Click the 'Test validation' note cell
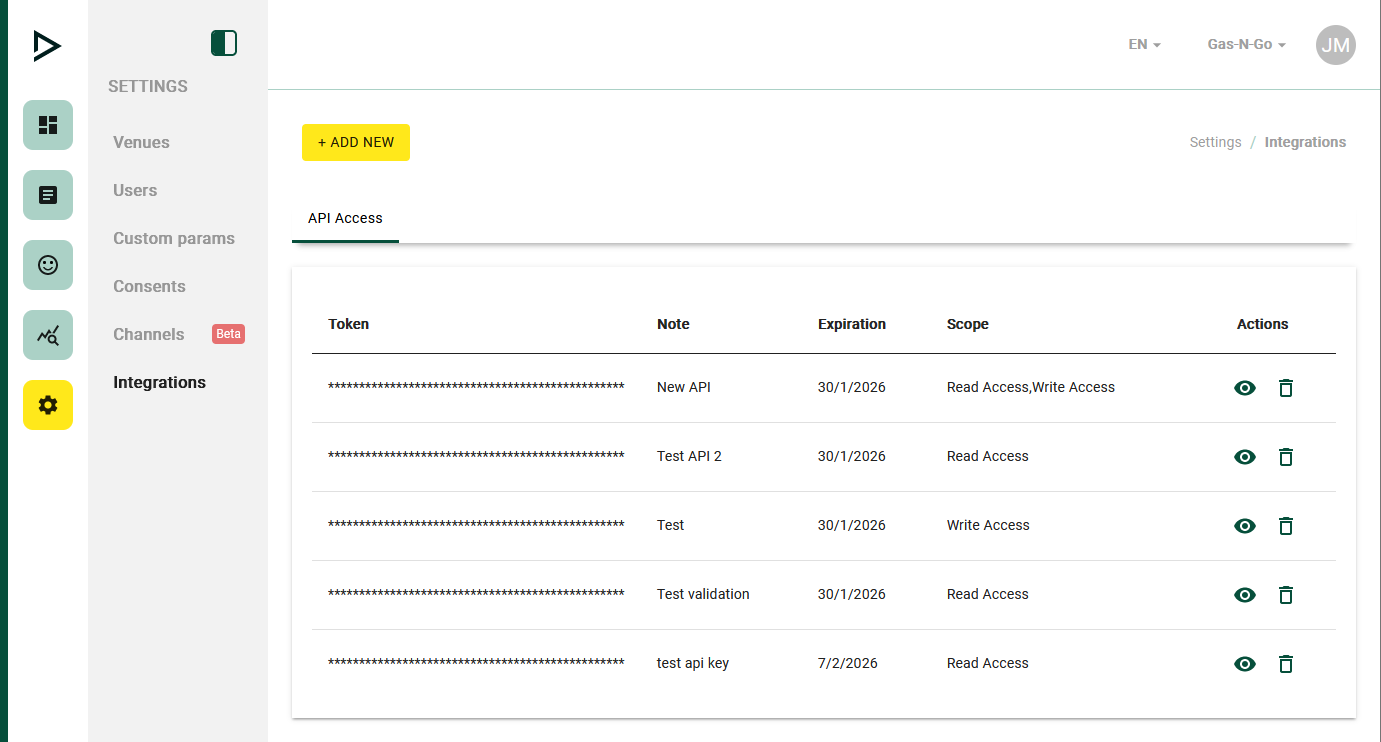 click(x=703, y=594)
